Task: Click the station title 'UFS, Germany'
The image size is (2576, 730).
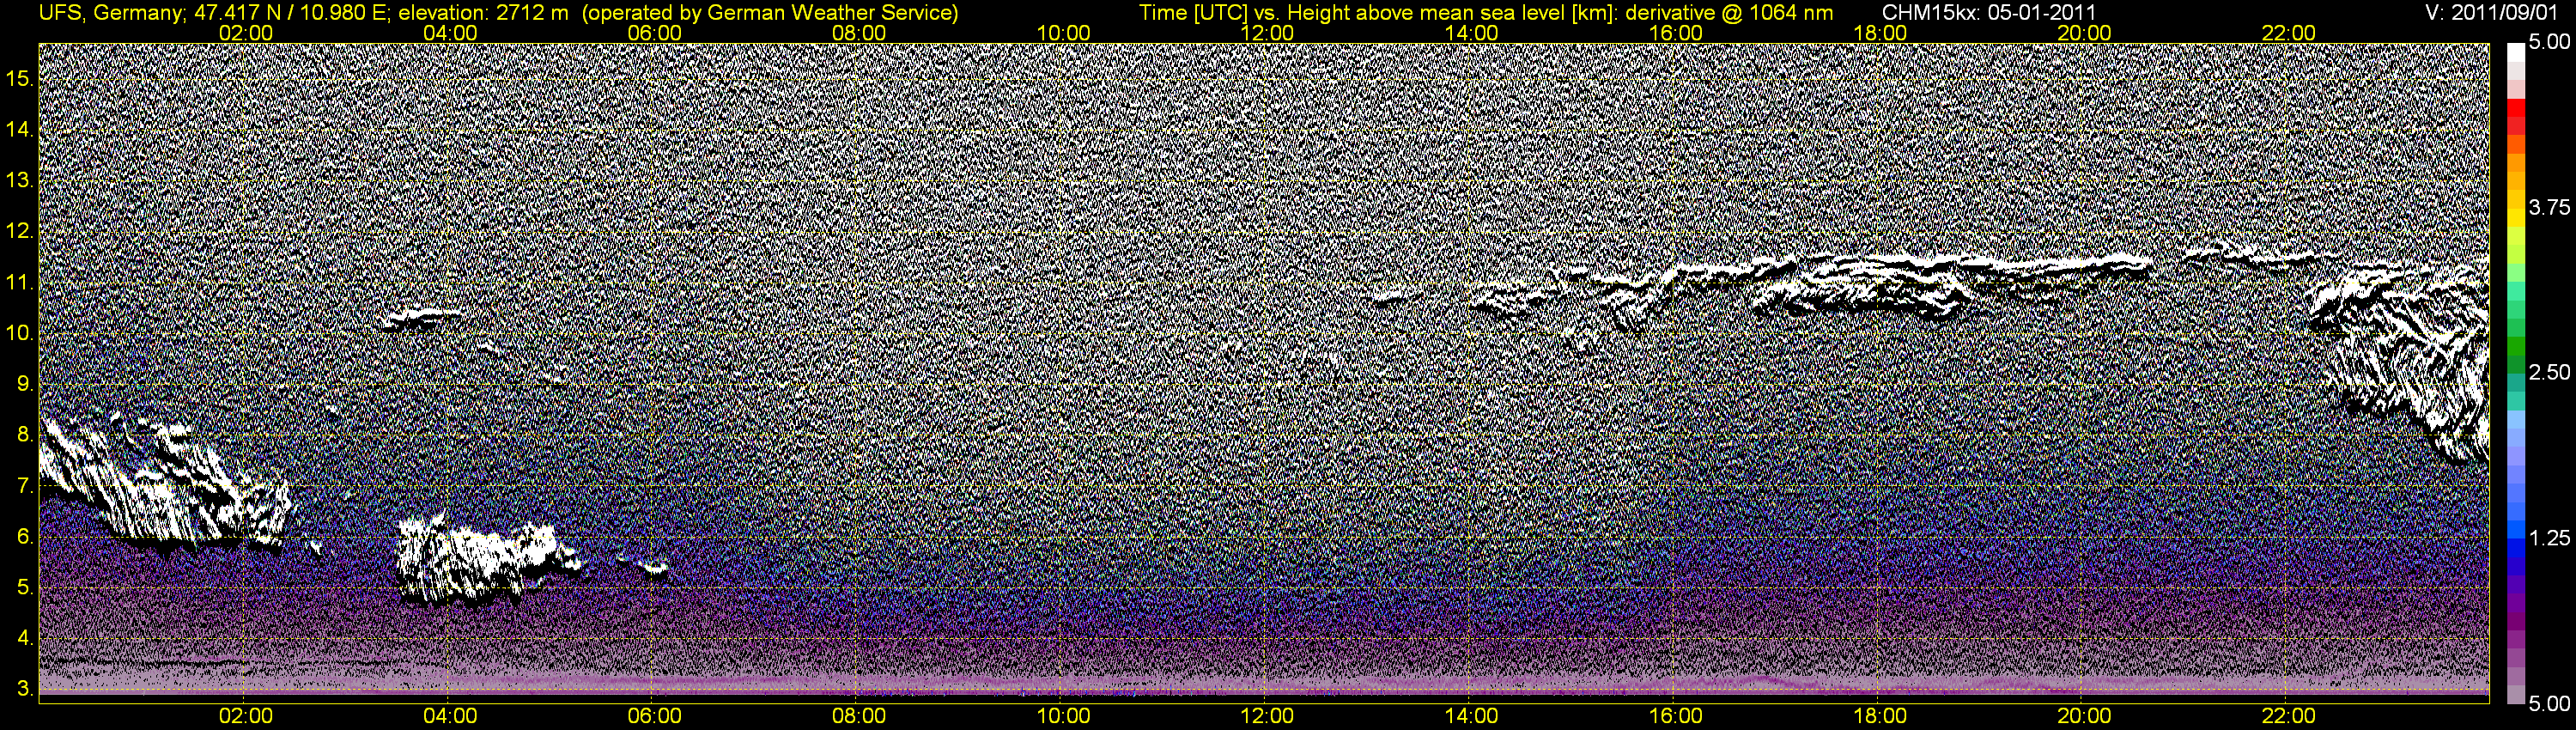Action: 110,13
